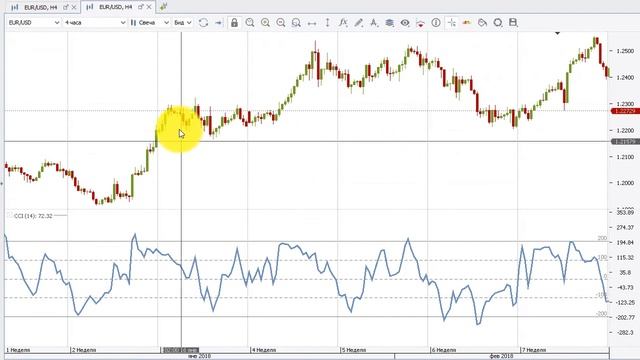This screenshot has width=640, height=360.
Task: Click the small black triangle marker above chart
Action: coord(558,33)
